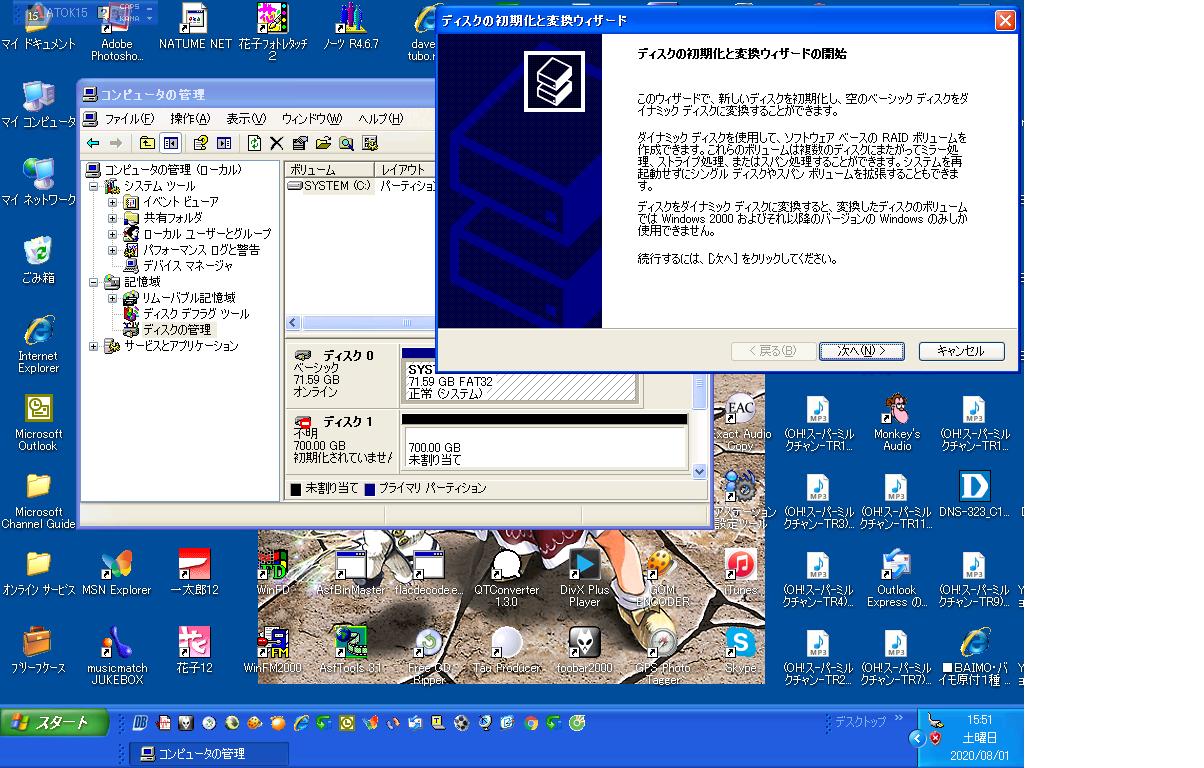
Task: Open the Monkey's Audio desktop icon
Action: [896, 421]
